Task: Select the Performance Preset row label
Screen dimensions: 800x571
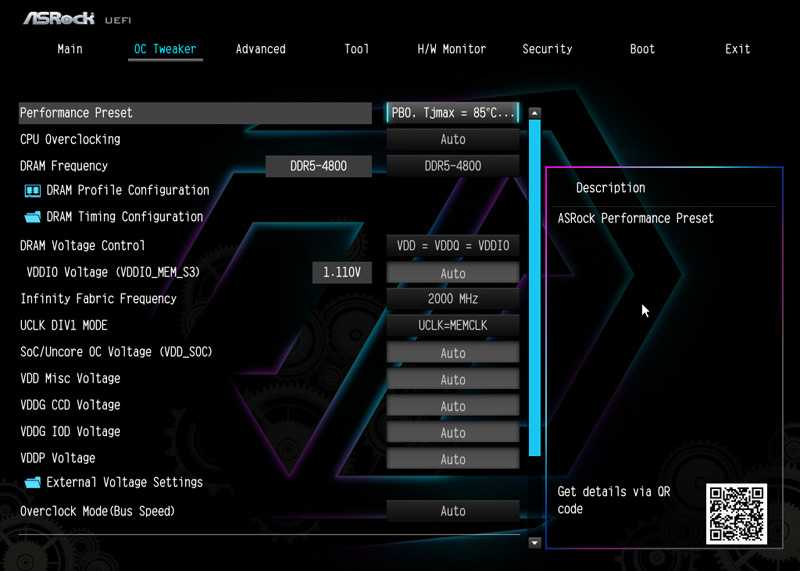Action: tap(76, 113)
